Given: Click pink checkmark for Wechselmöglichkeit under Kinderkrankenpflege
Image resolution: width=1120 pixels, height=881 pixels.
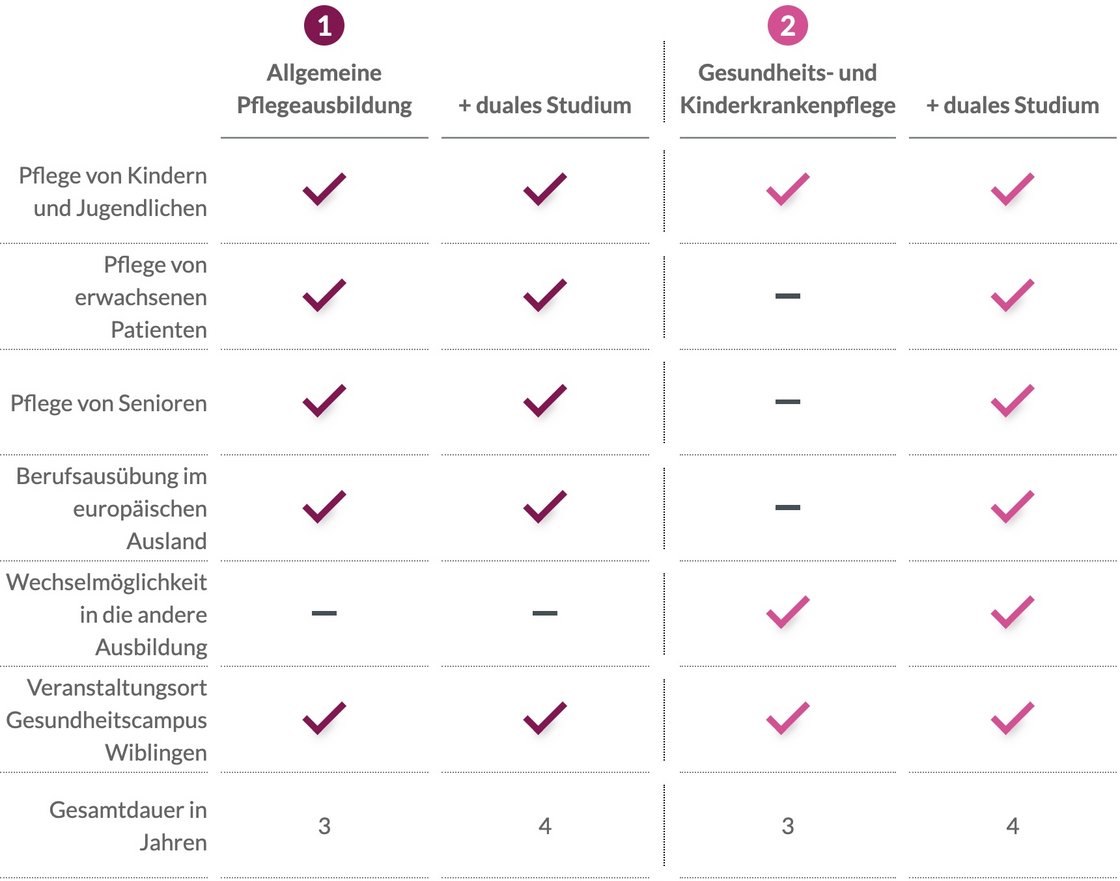Looking at the screenshot, I should click(x=787, y=612).
